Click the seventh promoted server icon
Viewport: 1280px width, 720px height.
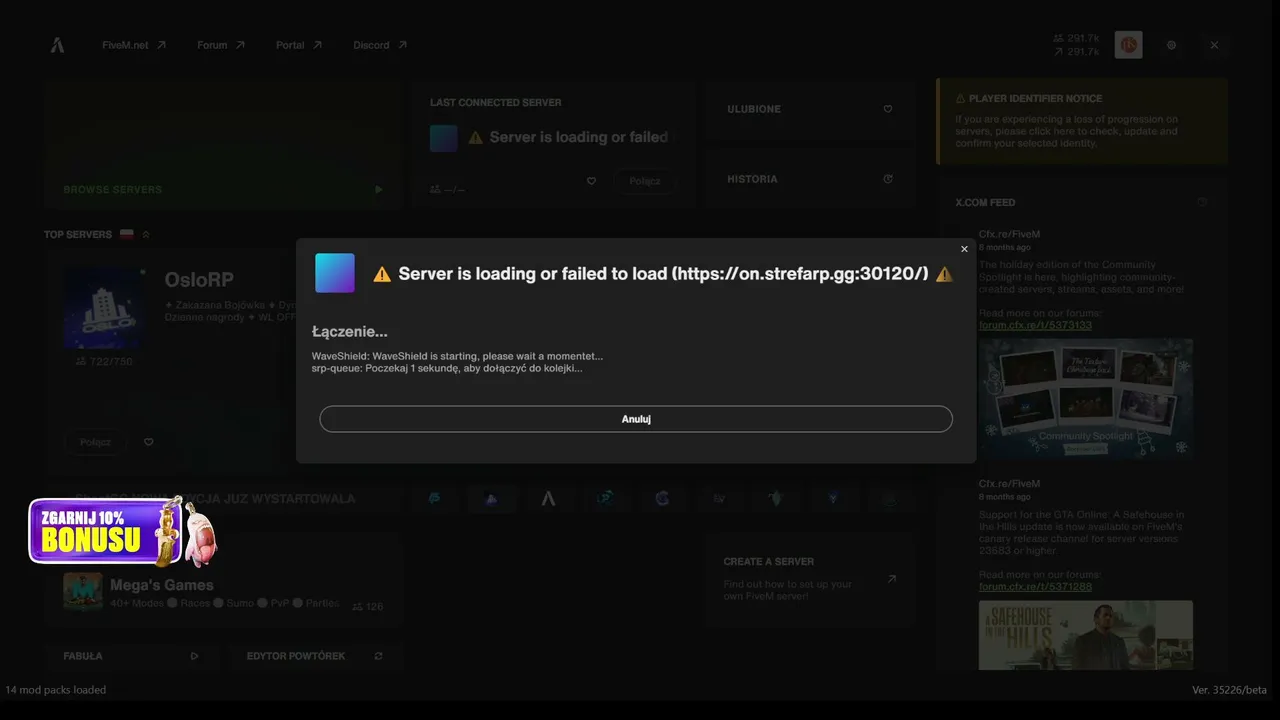[x=776, y=498]
